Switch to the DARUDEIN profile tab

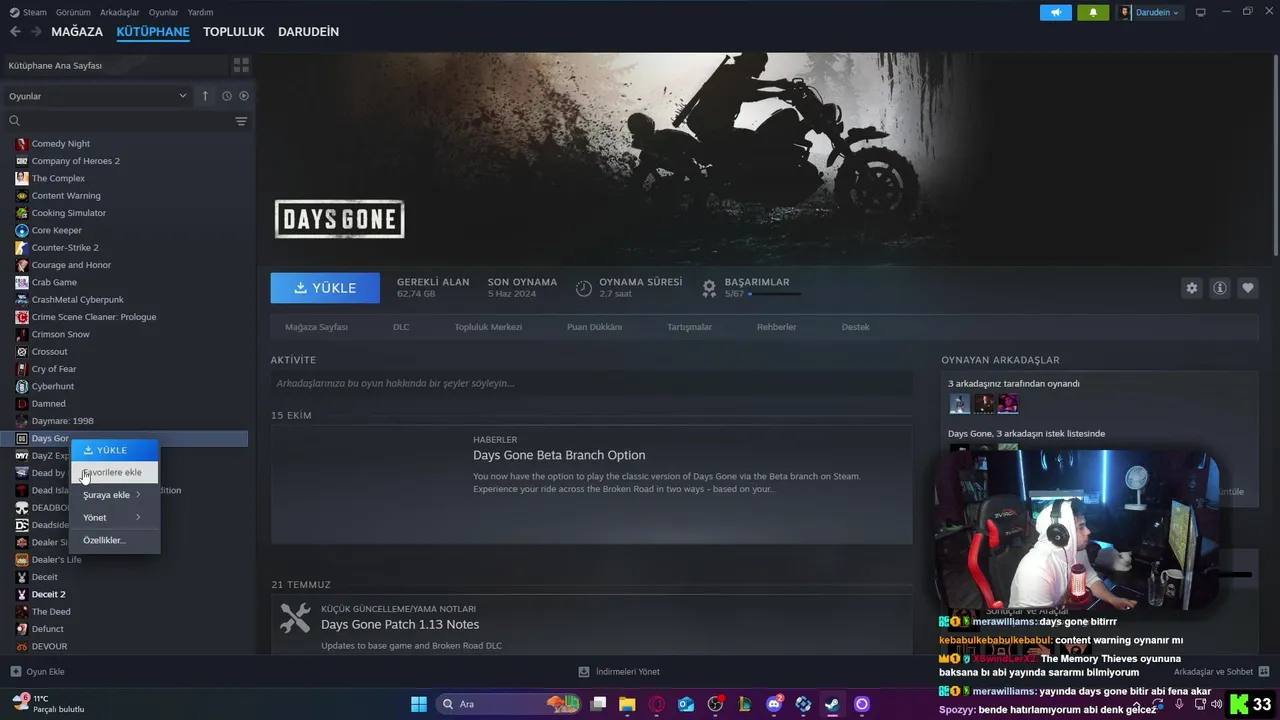308,32
